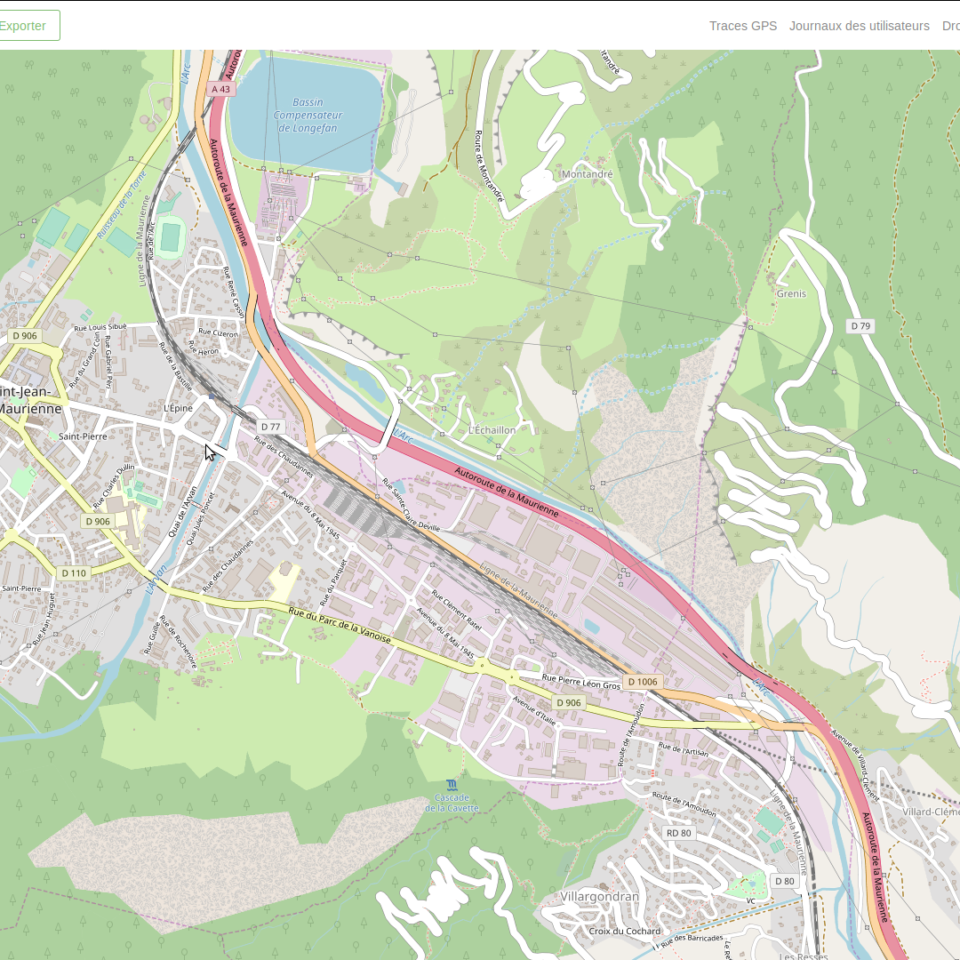Image resolution: width=960 pixels, height=960 pixels.
Task: Click the Grenis hamlet label
Action: 790,294
